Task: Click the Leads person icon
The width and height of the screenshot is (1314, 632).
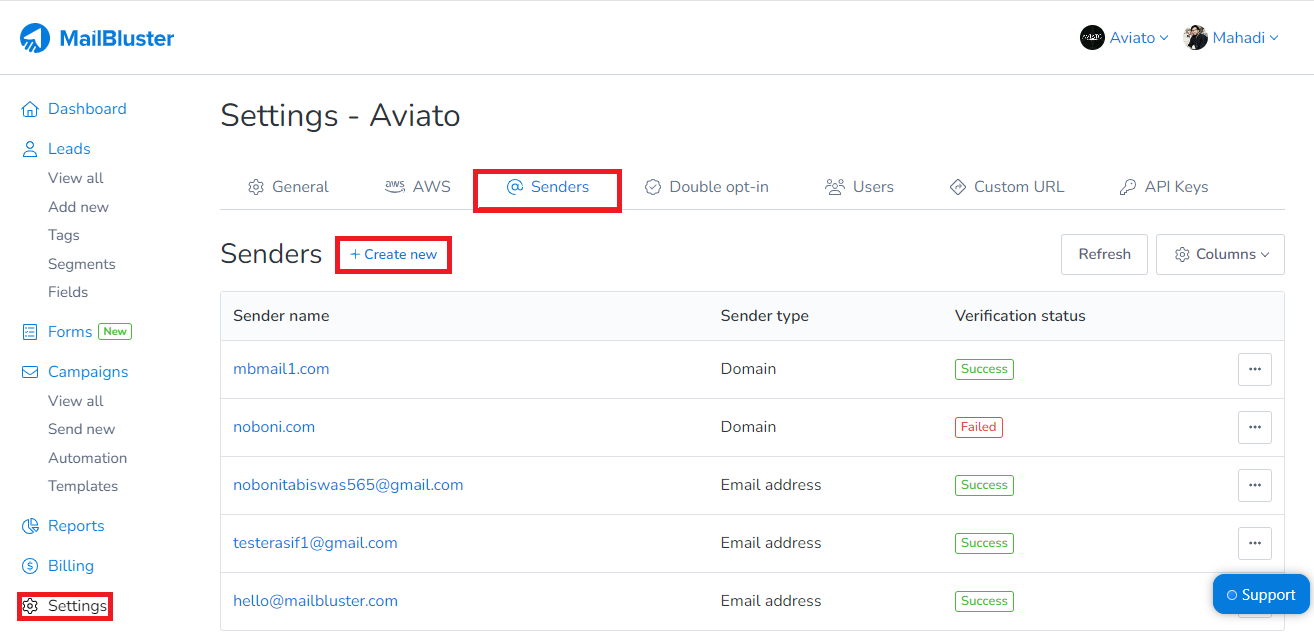Action: pos(30,148)
